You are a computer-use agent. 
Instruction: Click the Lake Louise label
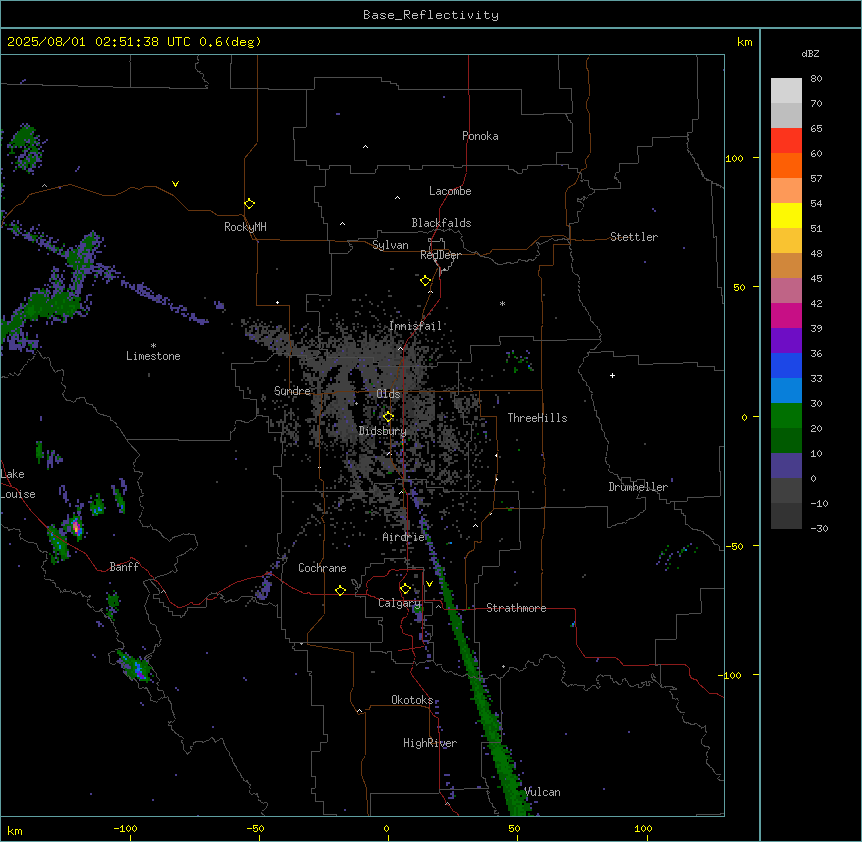pyautogui.click(x=17, y=484)
